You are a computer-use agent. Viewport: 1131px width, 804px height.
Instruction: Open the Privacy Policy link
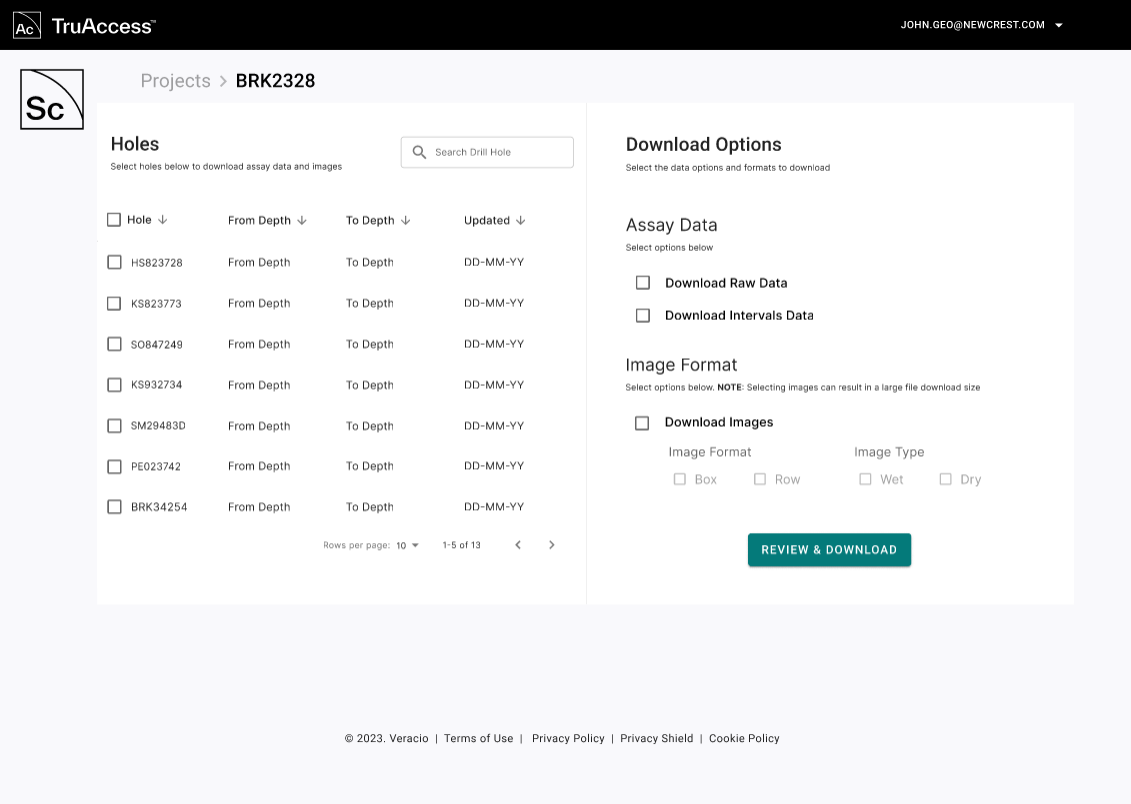pos(568,738)
